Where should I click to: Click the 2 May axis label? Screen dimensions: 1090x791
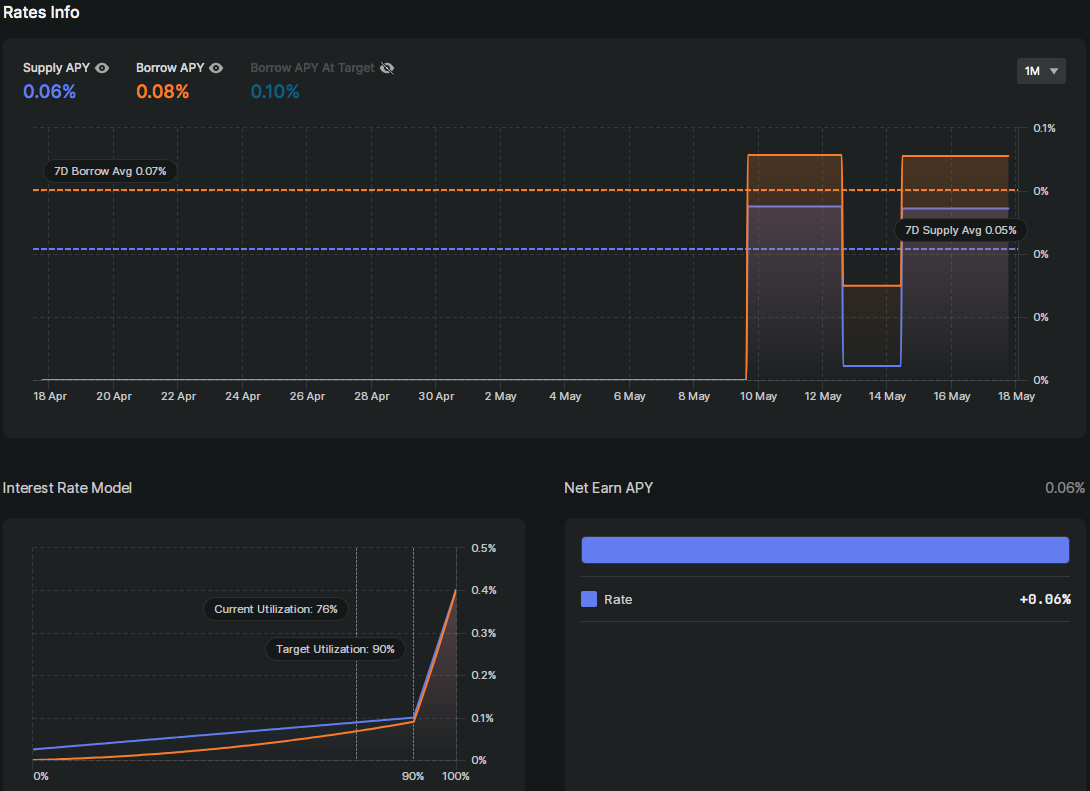coord(501,396)
